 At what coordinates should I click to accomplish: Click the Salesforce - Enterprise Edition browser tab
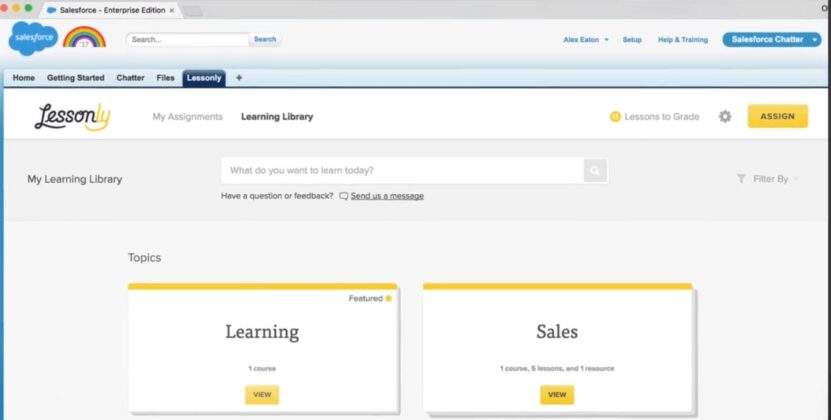(x=112, y=10)
